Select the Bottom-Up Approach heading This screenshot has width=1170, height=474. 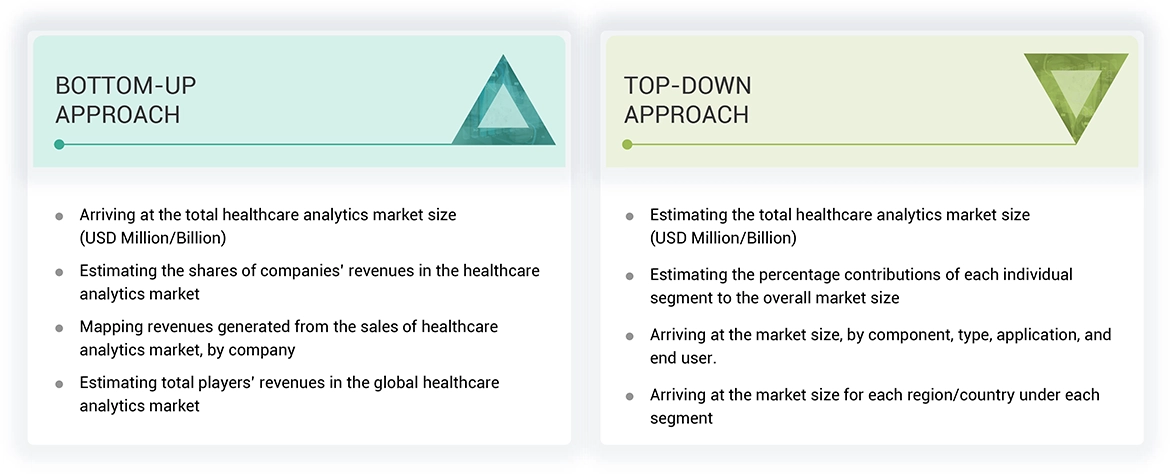pyautogui.click(x=118, y=100)
